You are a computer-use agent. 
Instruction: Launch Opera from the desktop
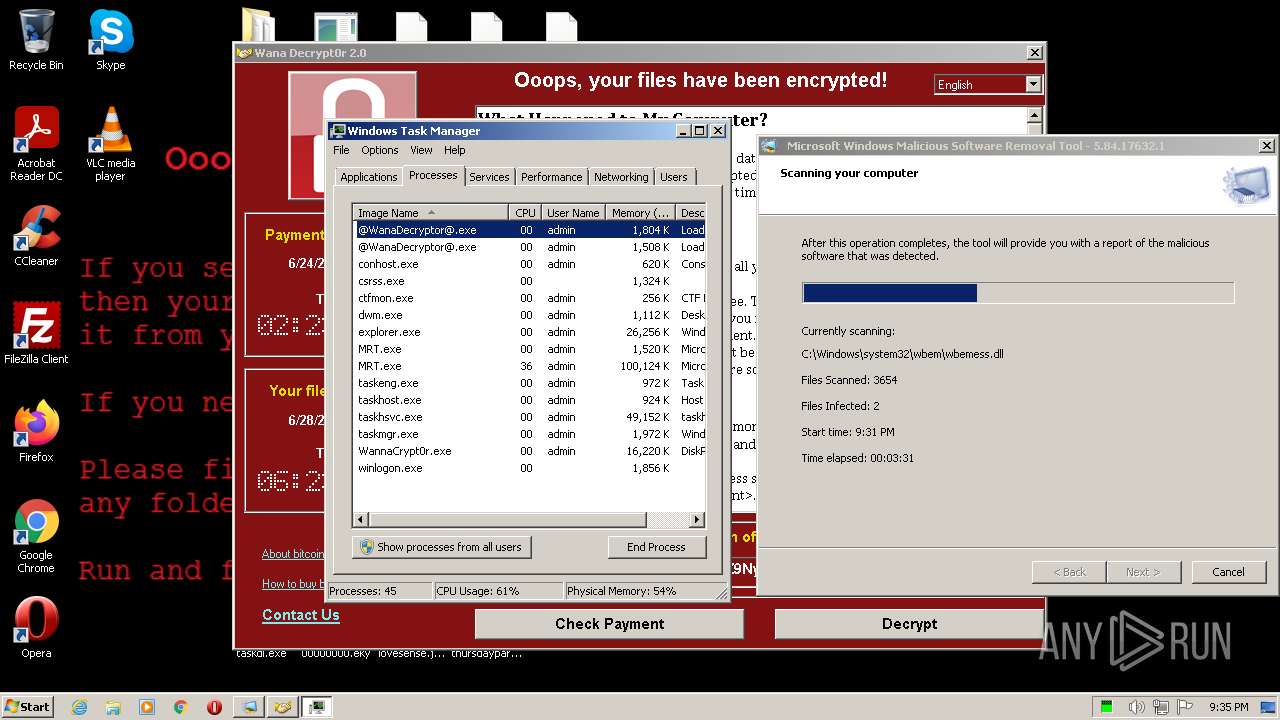36,628
